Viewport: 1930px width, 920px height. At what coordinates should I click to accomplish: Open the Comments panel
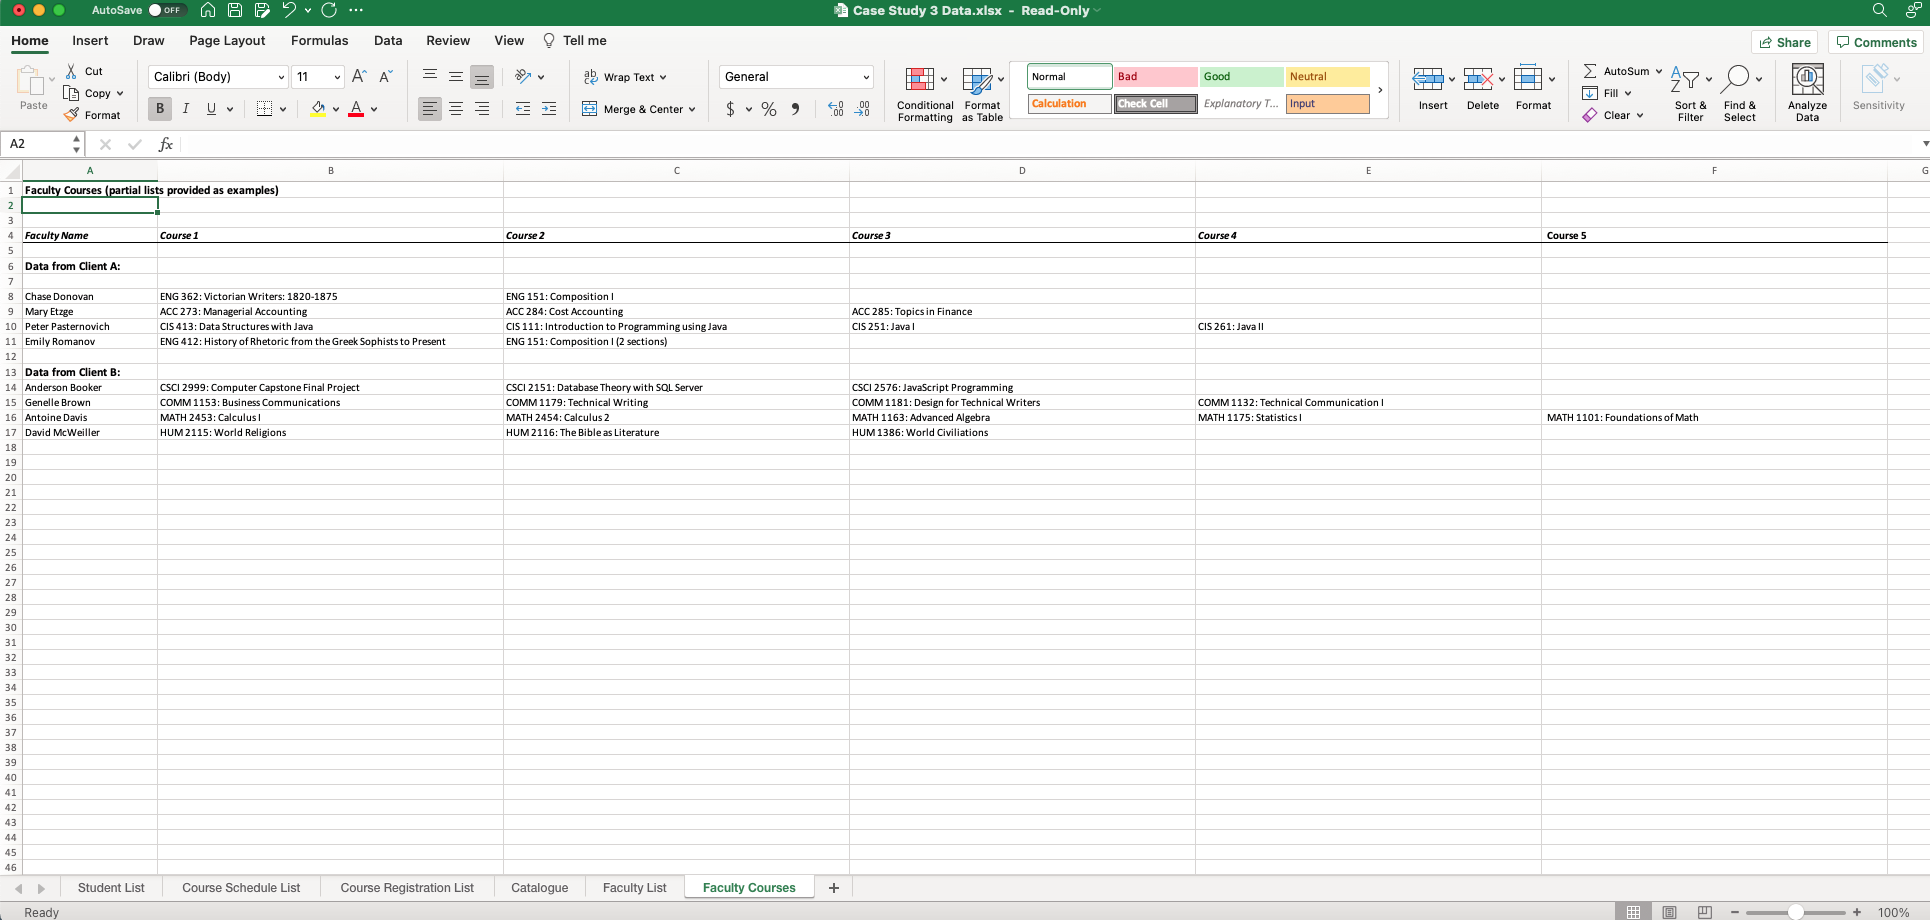click(x=1876, y=42)
